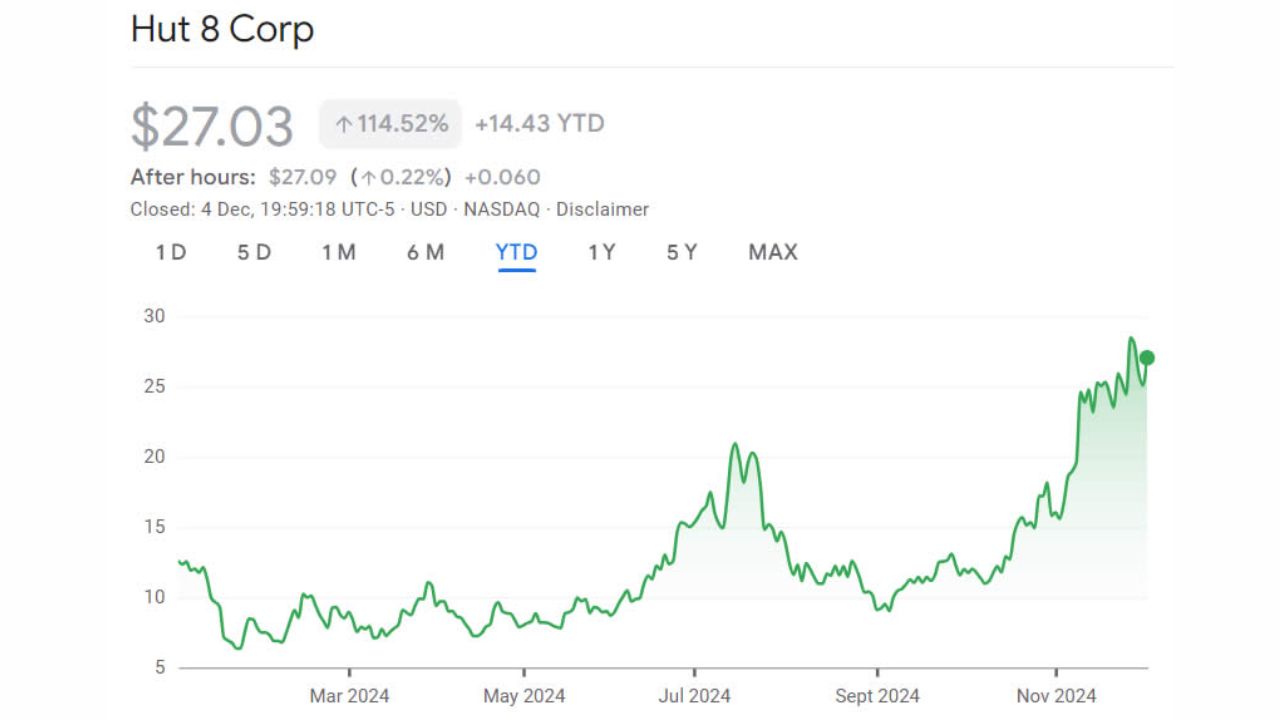This screenshot has width=1280, height=720.
Task: Click the Mar 2024 axis label
Action: [349, 695]
